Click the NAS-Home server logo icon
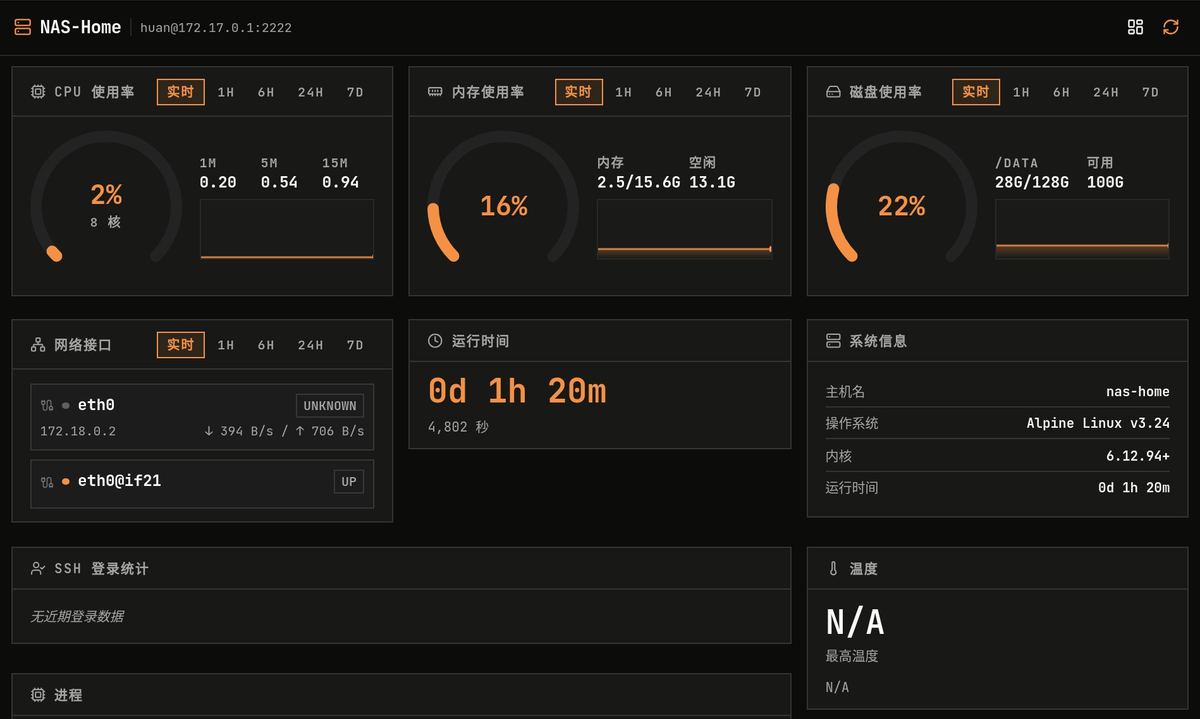 (22, 27)
